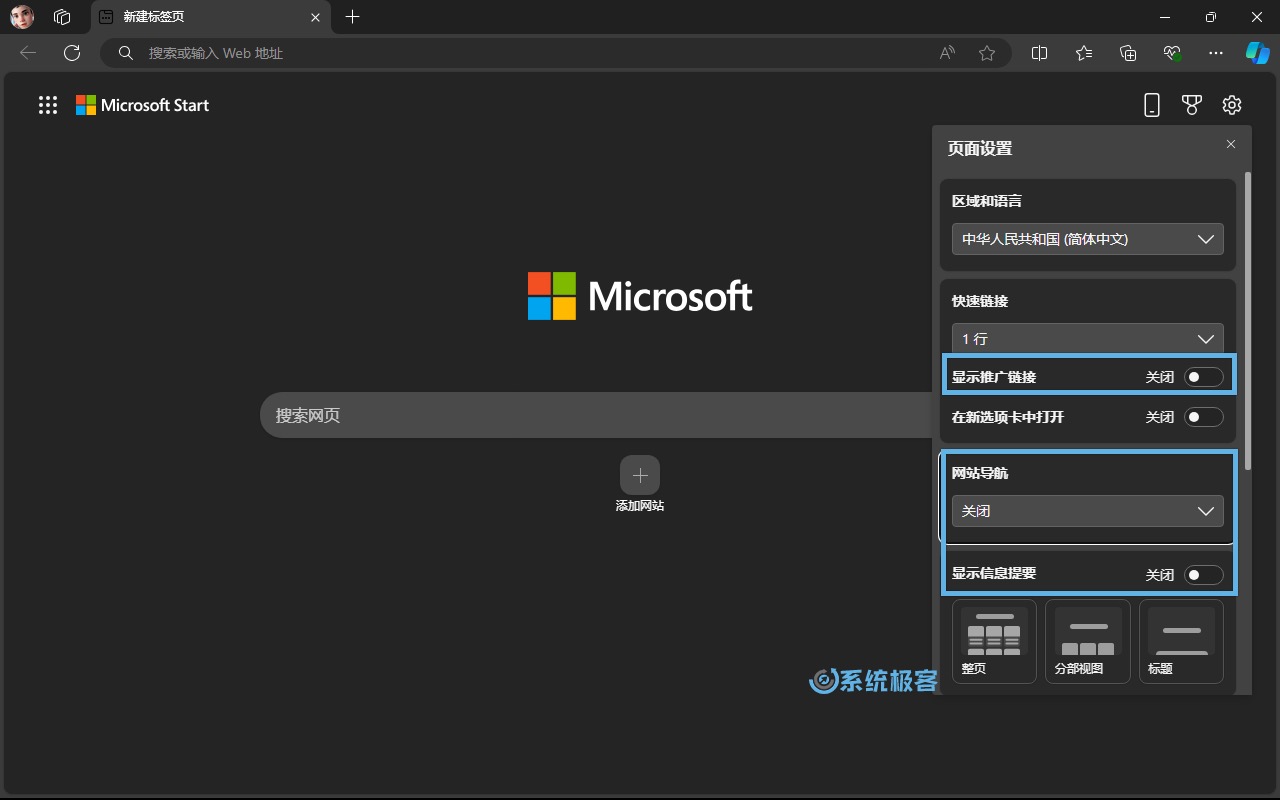
Task: Click the profile avatar icon
Action: click(22, 17)
